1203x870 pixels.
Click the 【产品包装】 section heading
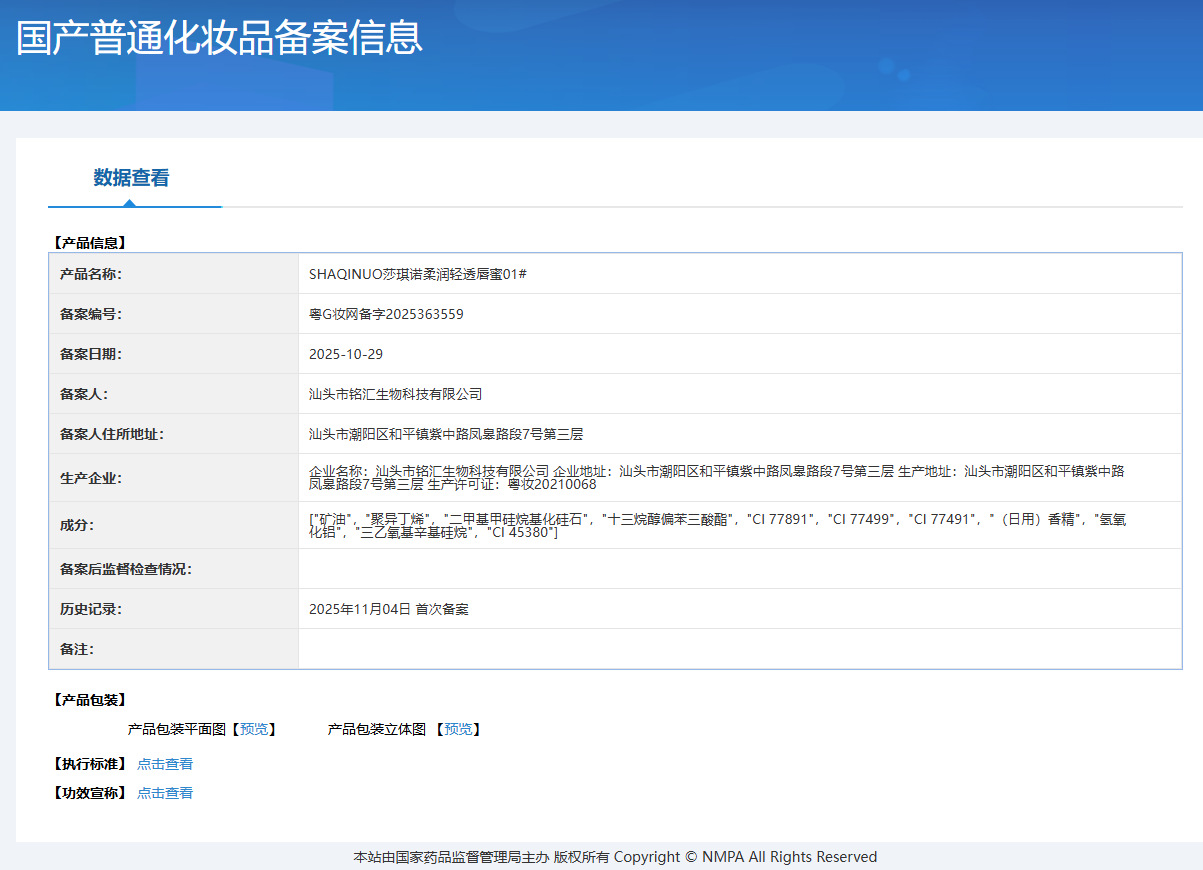pyautogui.click(x=89, y=700)
